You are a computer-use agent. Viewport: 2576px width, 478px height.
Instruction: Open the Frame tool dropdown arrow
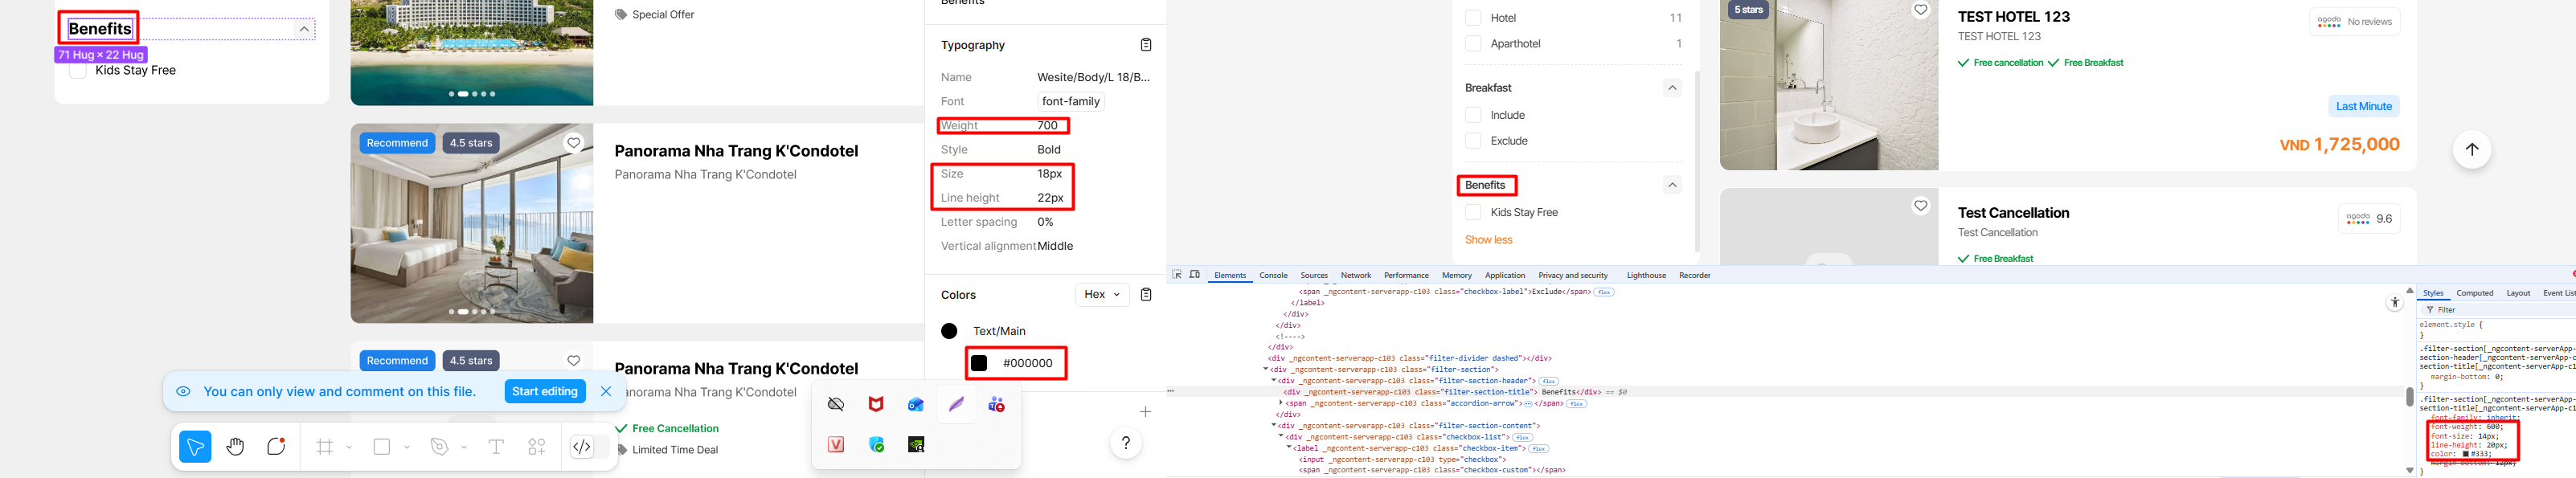(x=349, y=447)
